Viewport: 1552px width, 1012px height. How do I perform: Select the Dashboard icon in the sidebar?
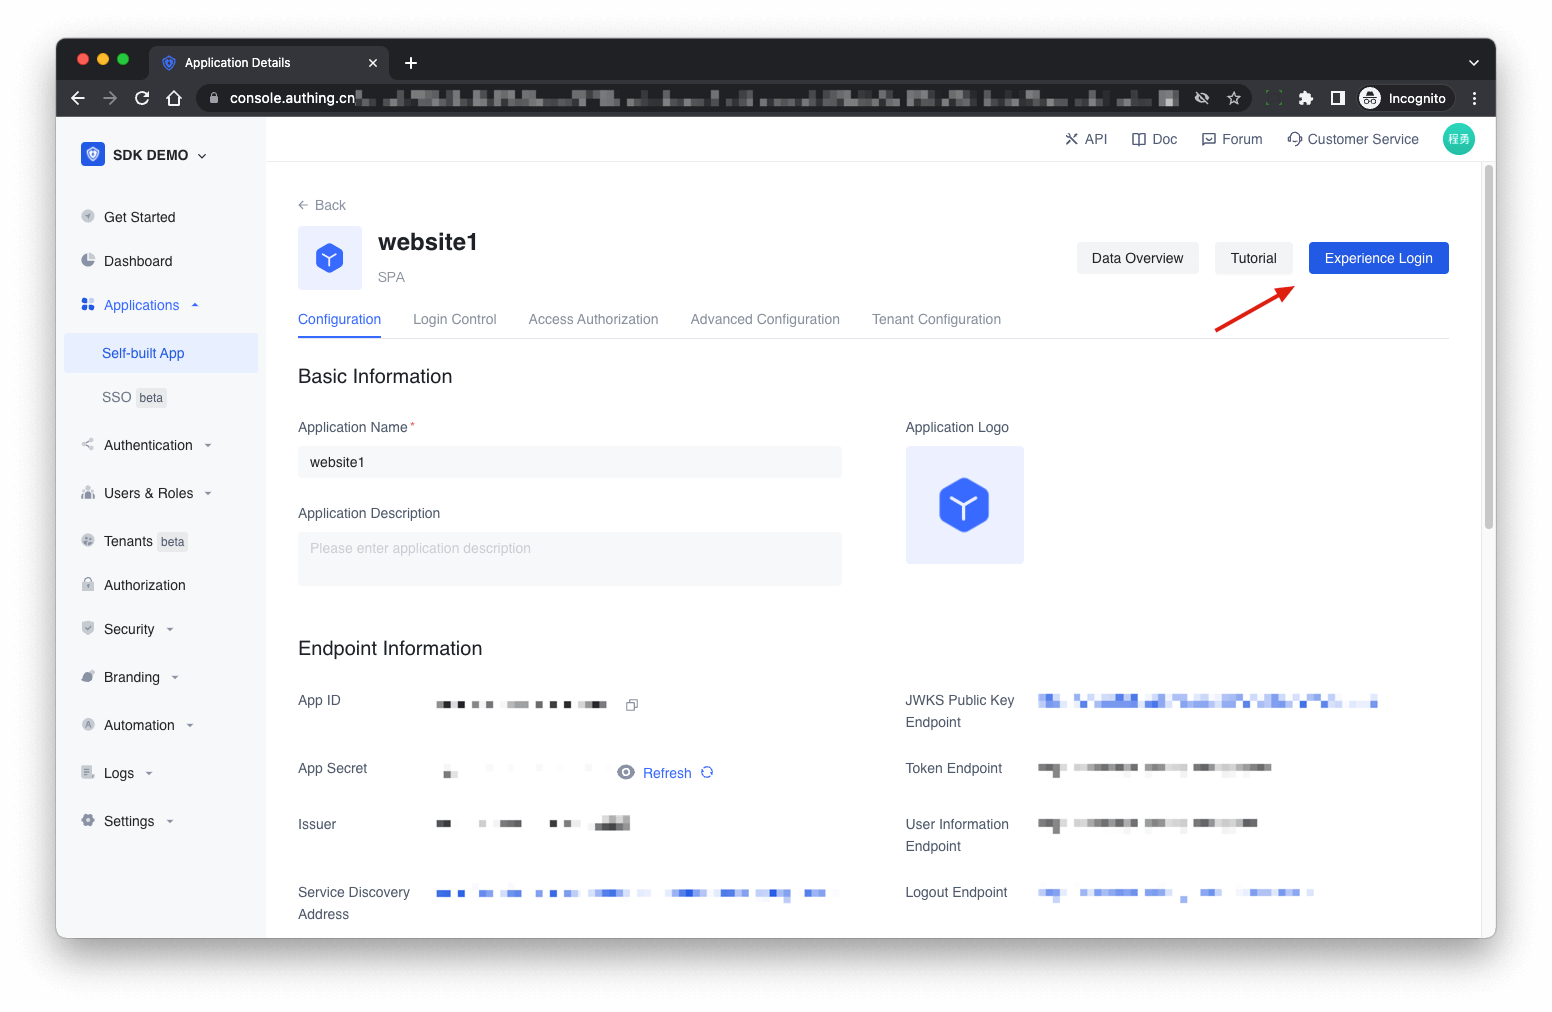tap(88, 261)
